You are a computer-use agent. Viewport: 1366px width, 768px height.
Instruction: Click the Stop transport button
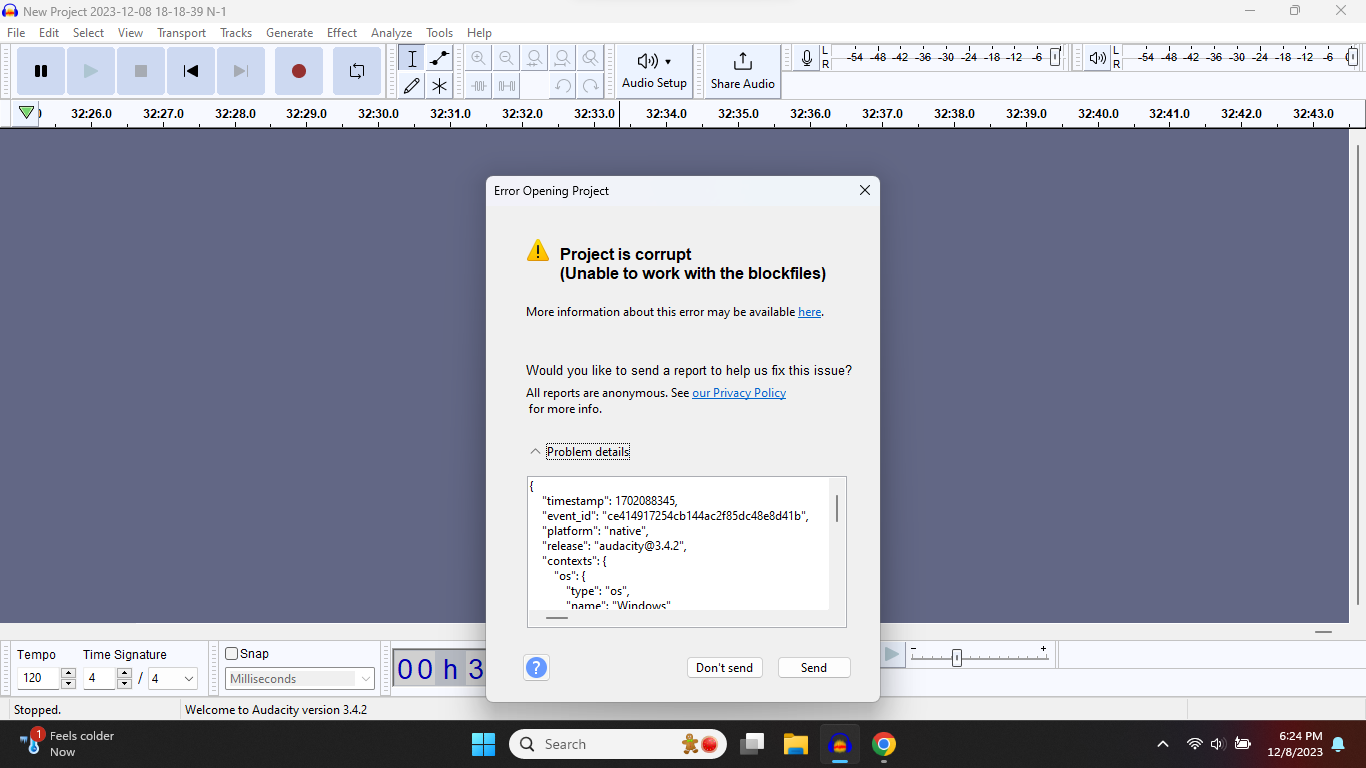point(141,71)
